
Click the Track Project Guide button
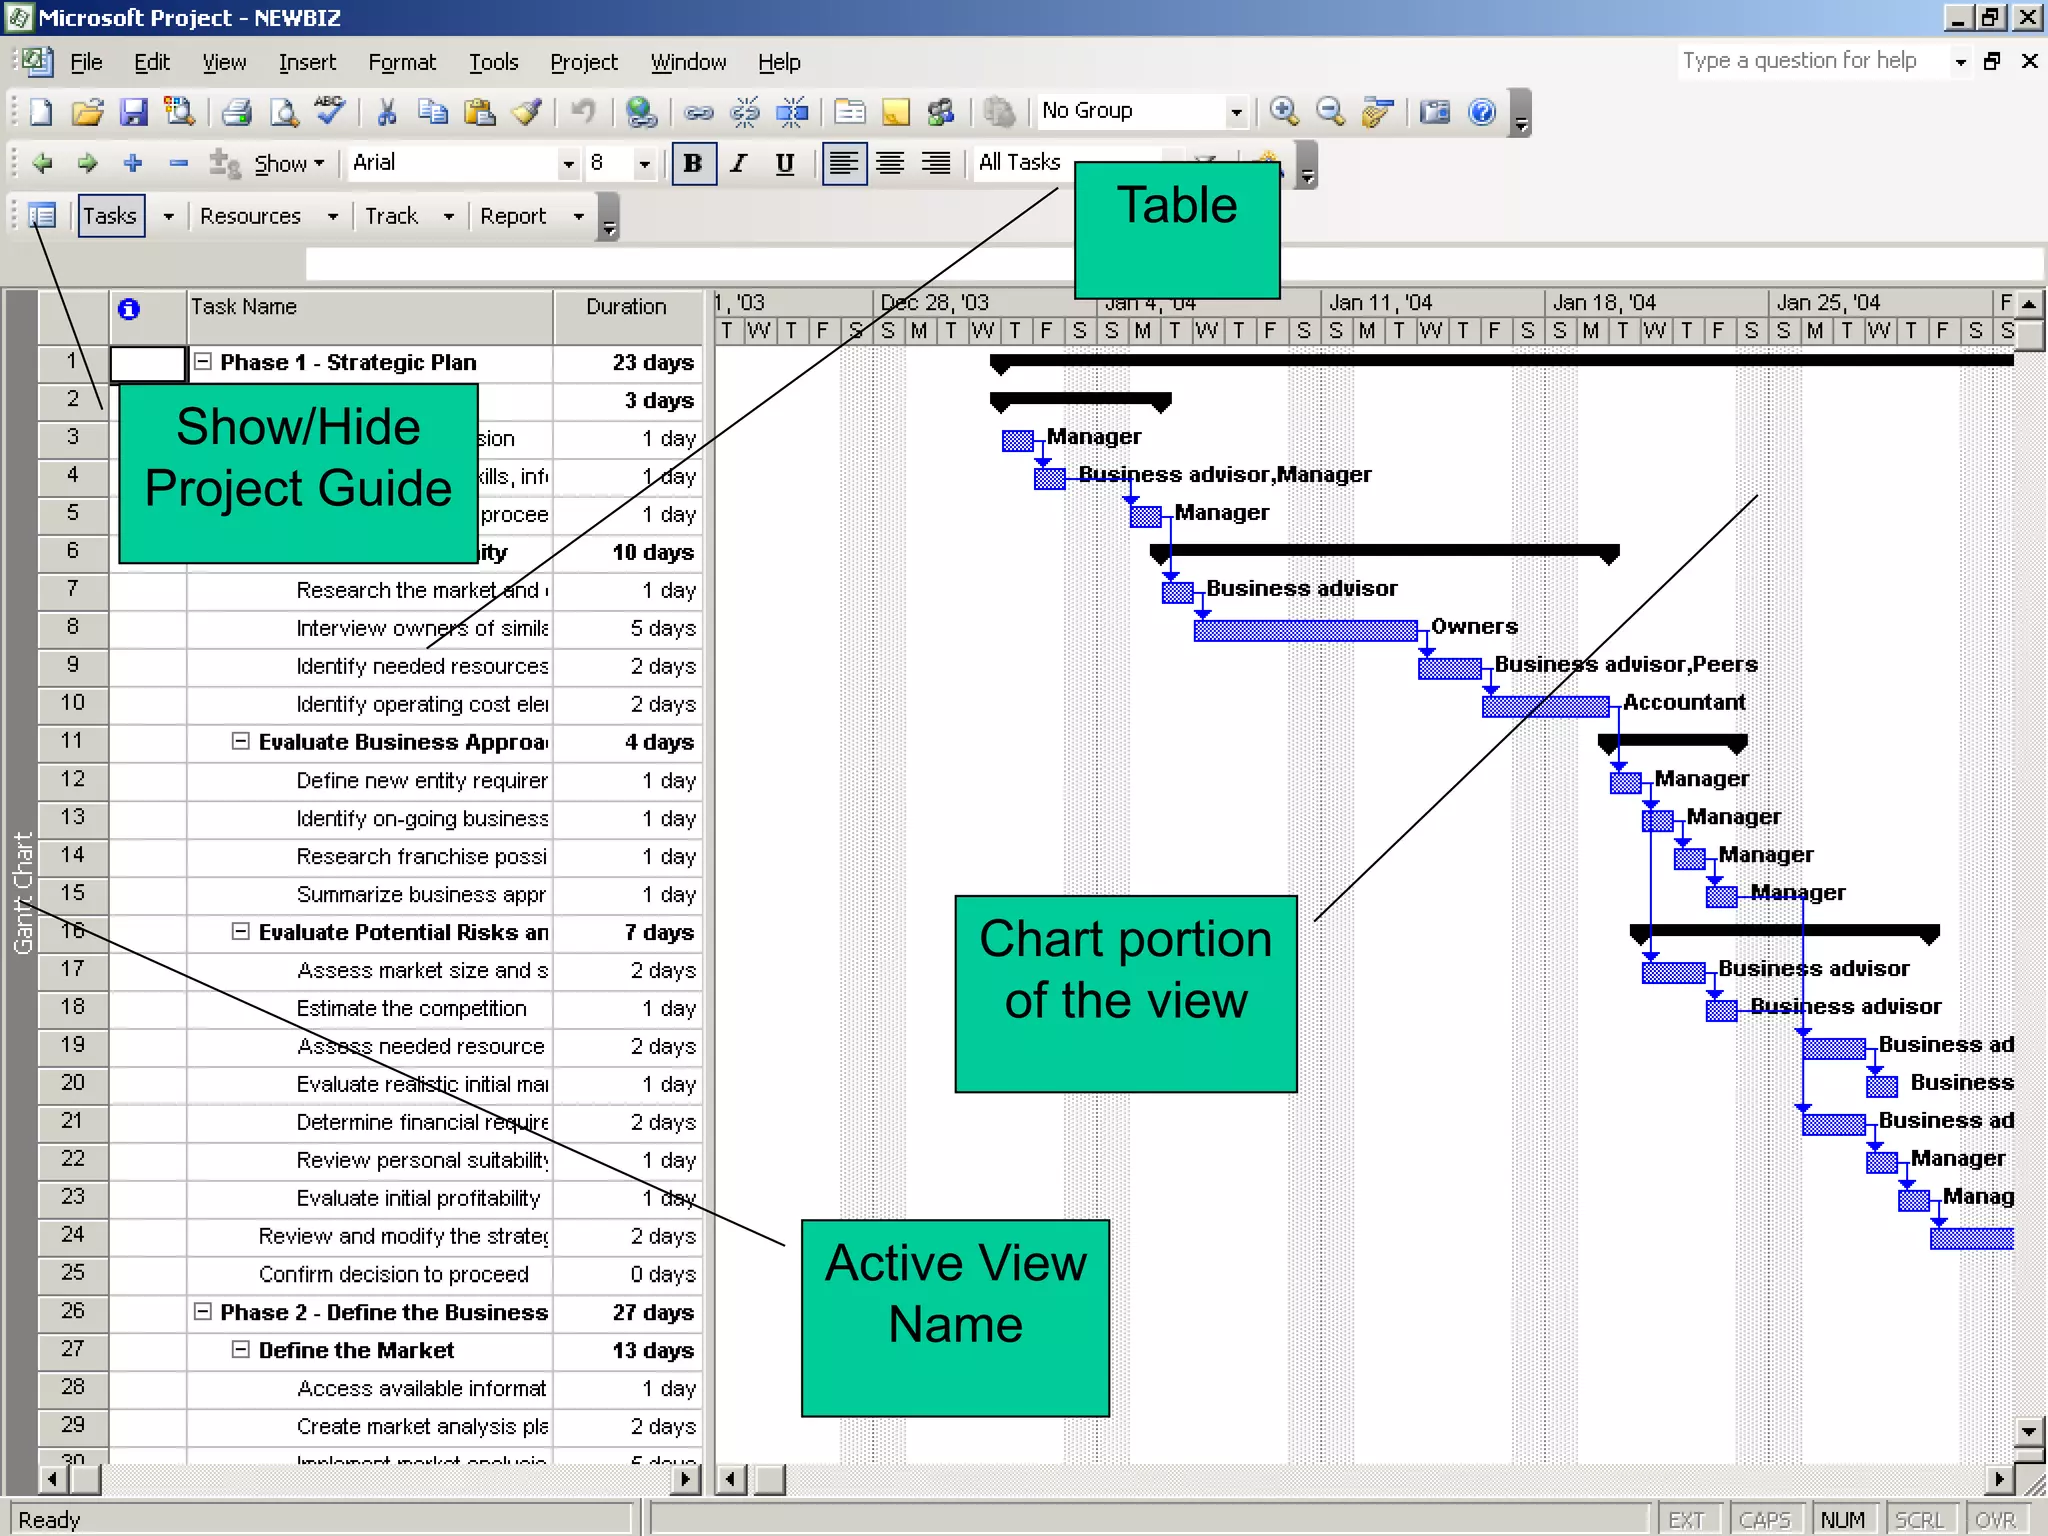[391, 216]
